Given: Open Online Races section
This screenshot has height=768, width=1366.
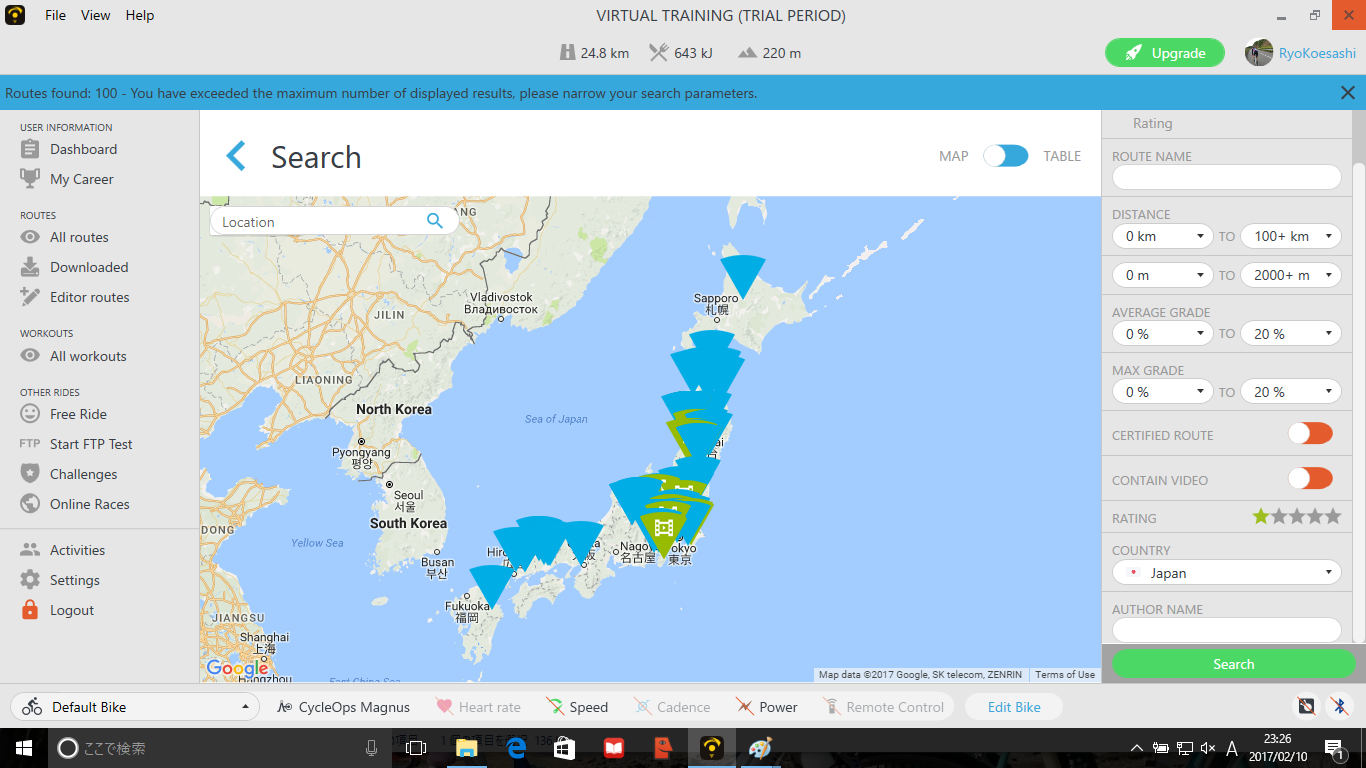Looking at the screenshot, I should 90,504.
